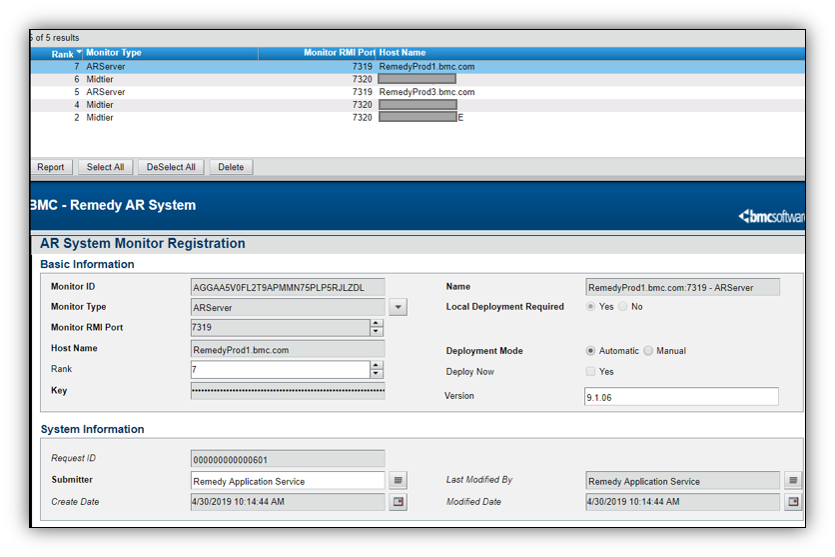835x557 pixels.
Task: Select the rank 2 Midtier row
Action: pos(418,118)
